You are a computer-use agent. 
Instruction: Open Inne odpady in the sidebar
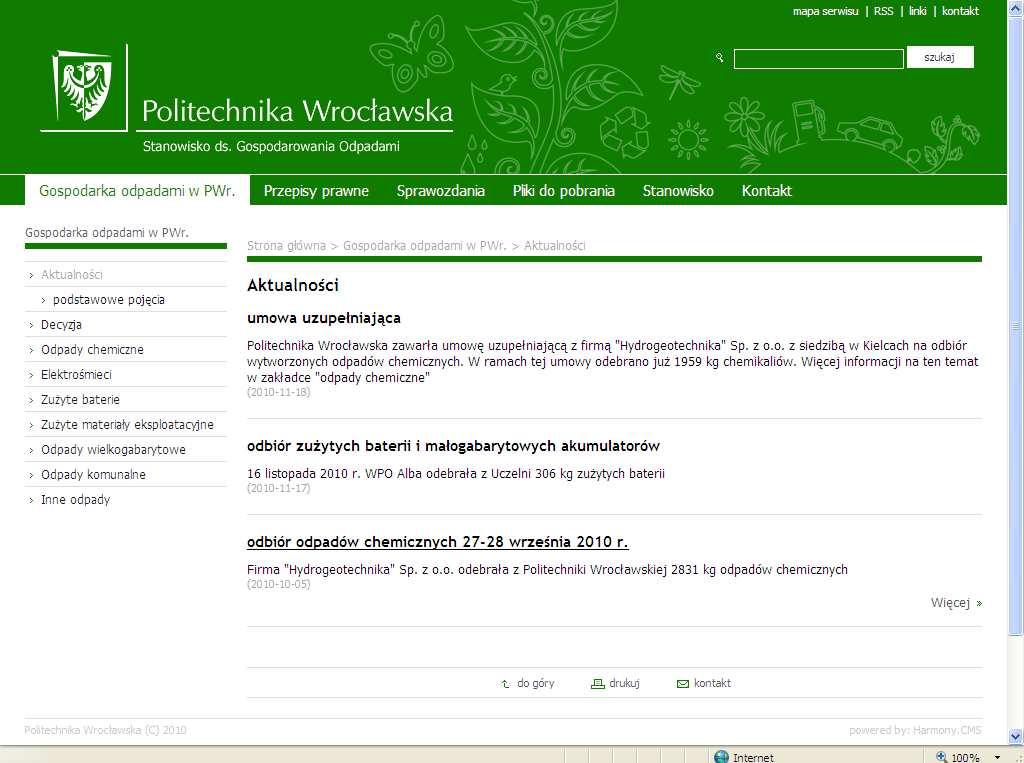pos(76,500)
